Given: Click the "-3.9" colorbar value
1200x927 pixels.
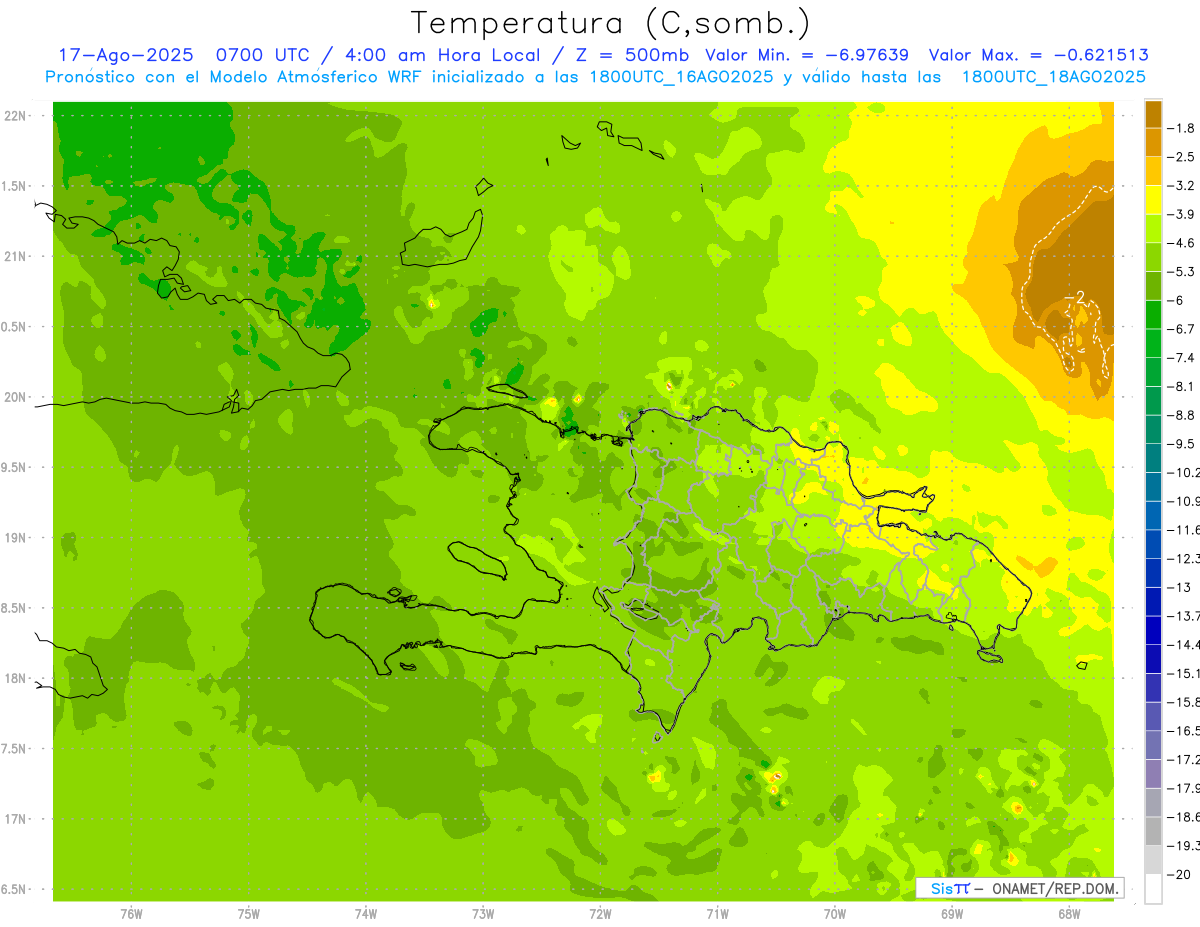Looking at the screenshot, I should [x=1183, y=214].
